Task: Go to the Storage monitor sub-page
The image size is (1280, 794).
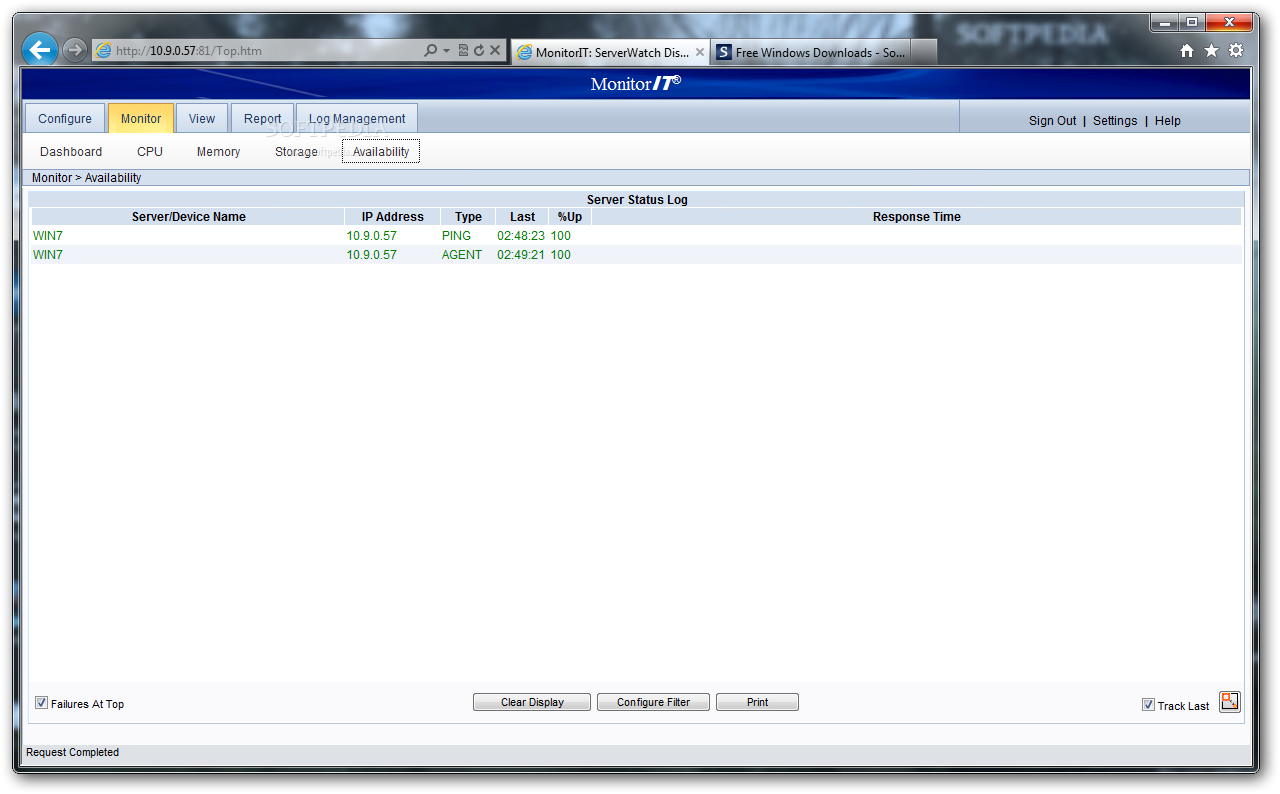Action: 296,152
